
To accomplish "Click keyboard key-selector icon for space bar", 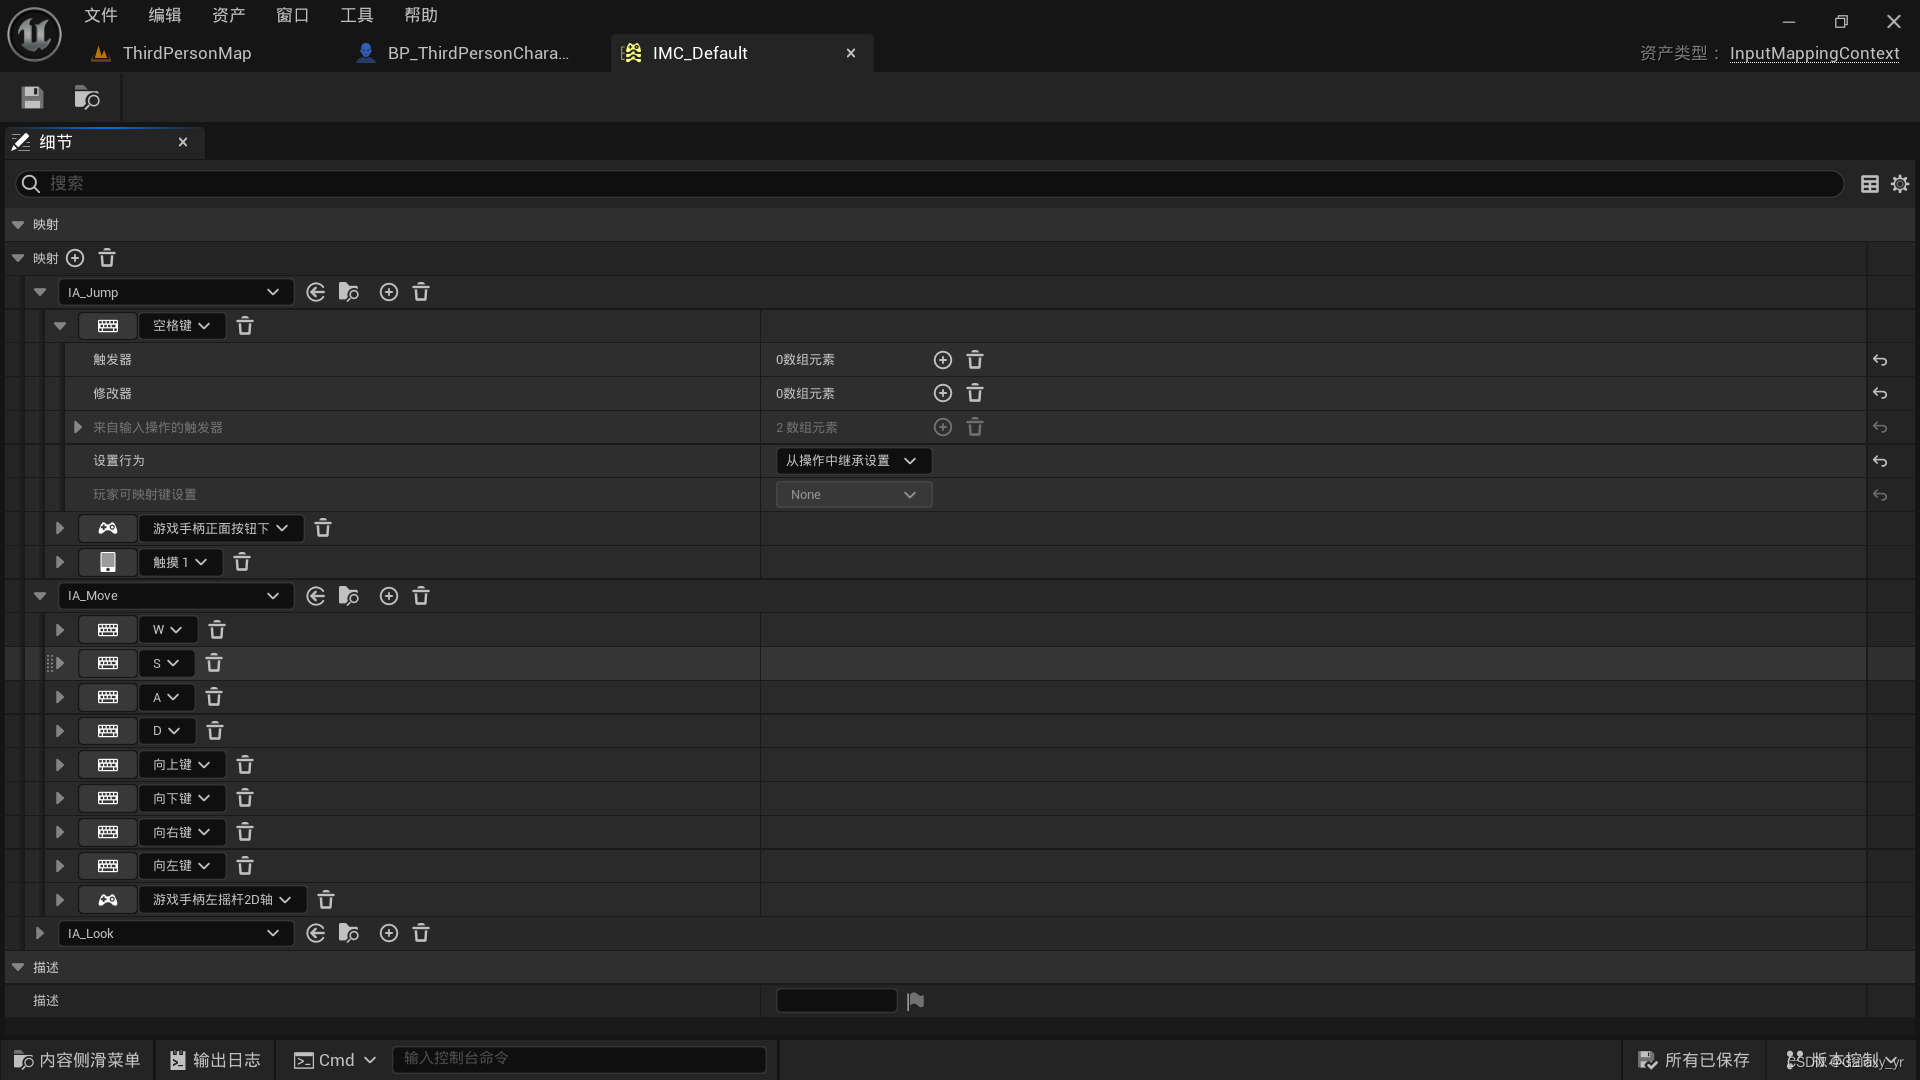I will coord(108,326).
